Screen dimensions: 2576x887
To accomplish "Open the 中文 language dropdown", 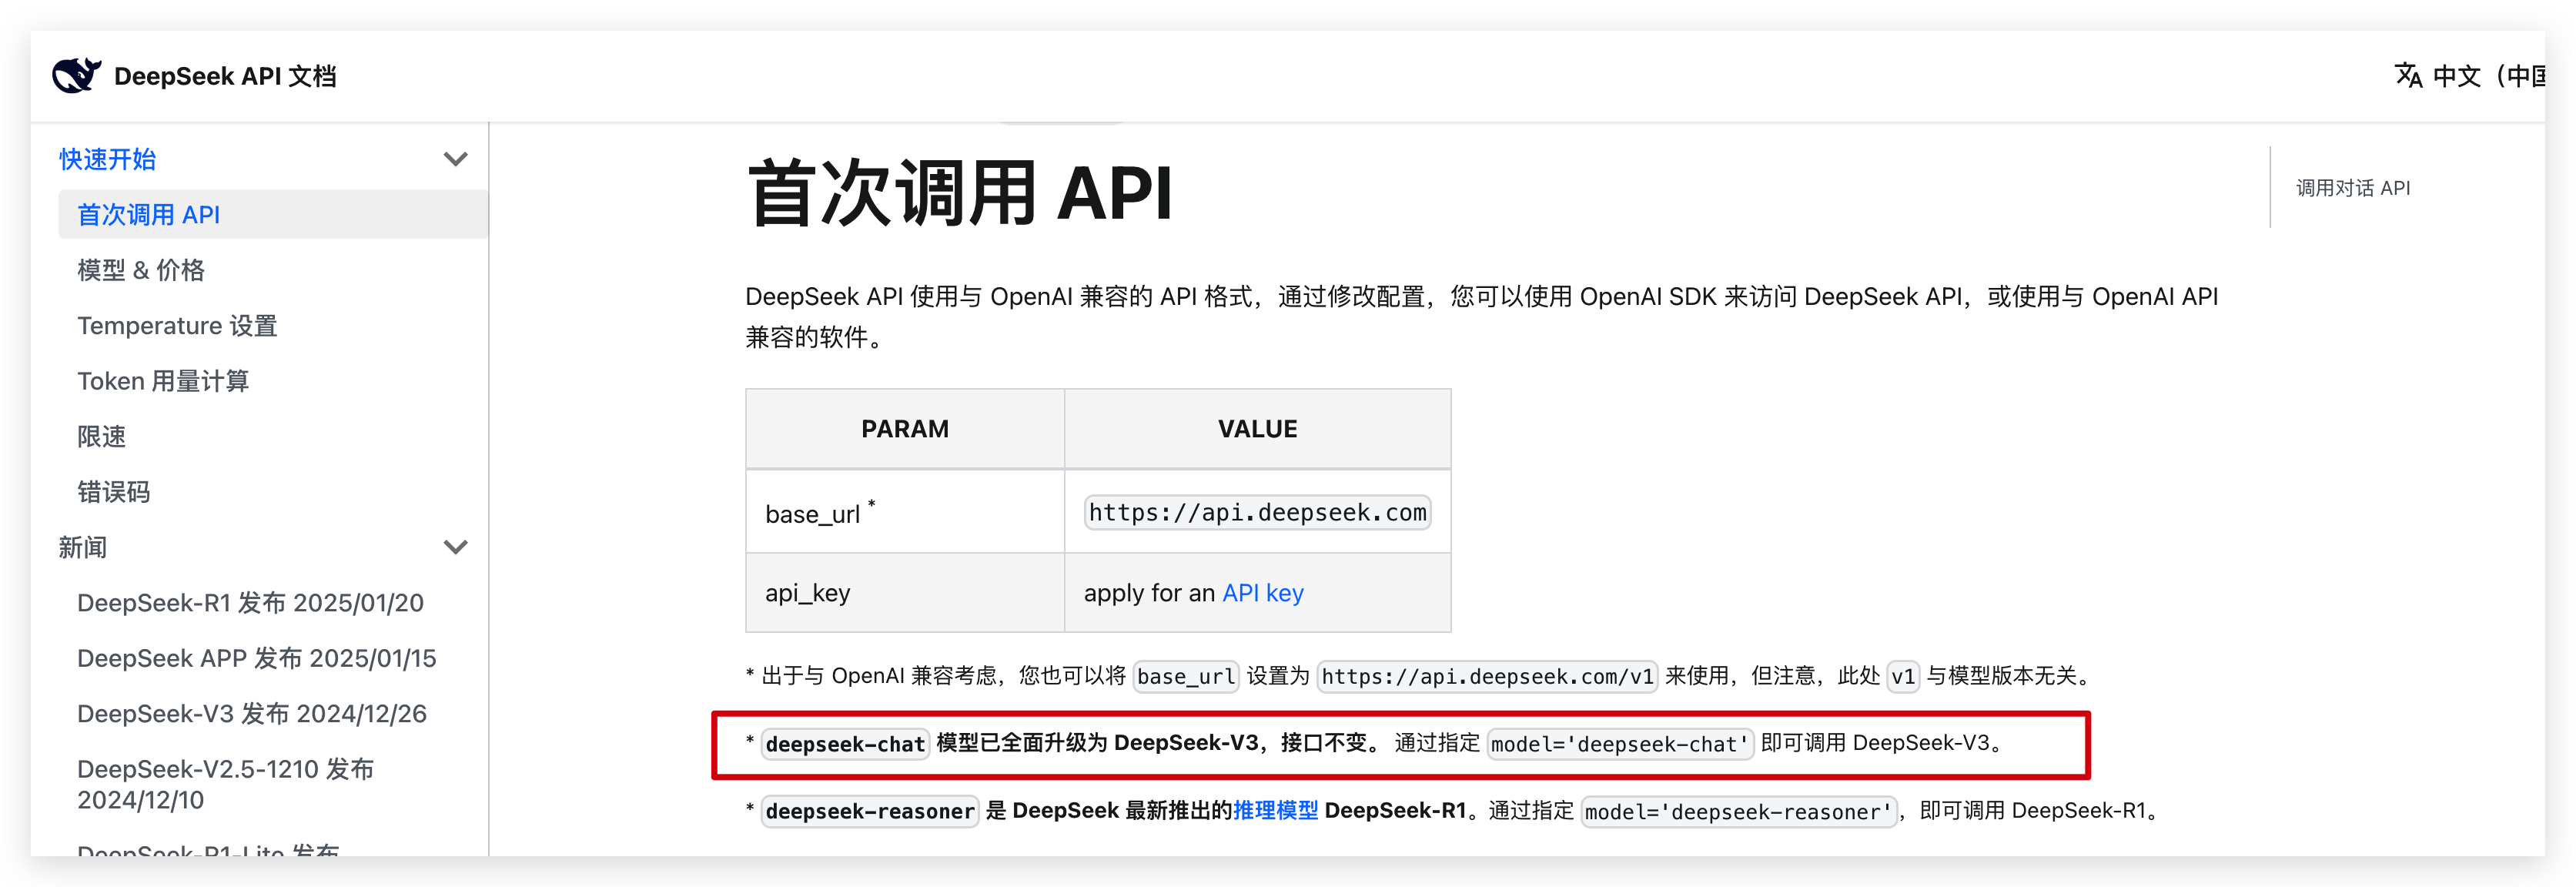I will tap(2486, 76).
